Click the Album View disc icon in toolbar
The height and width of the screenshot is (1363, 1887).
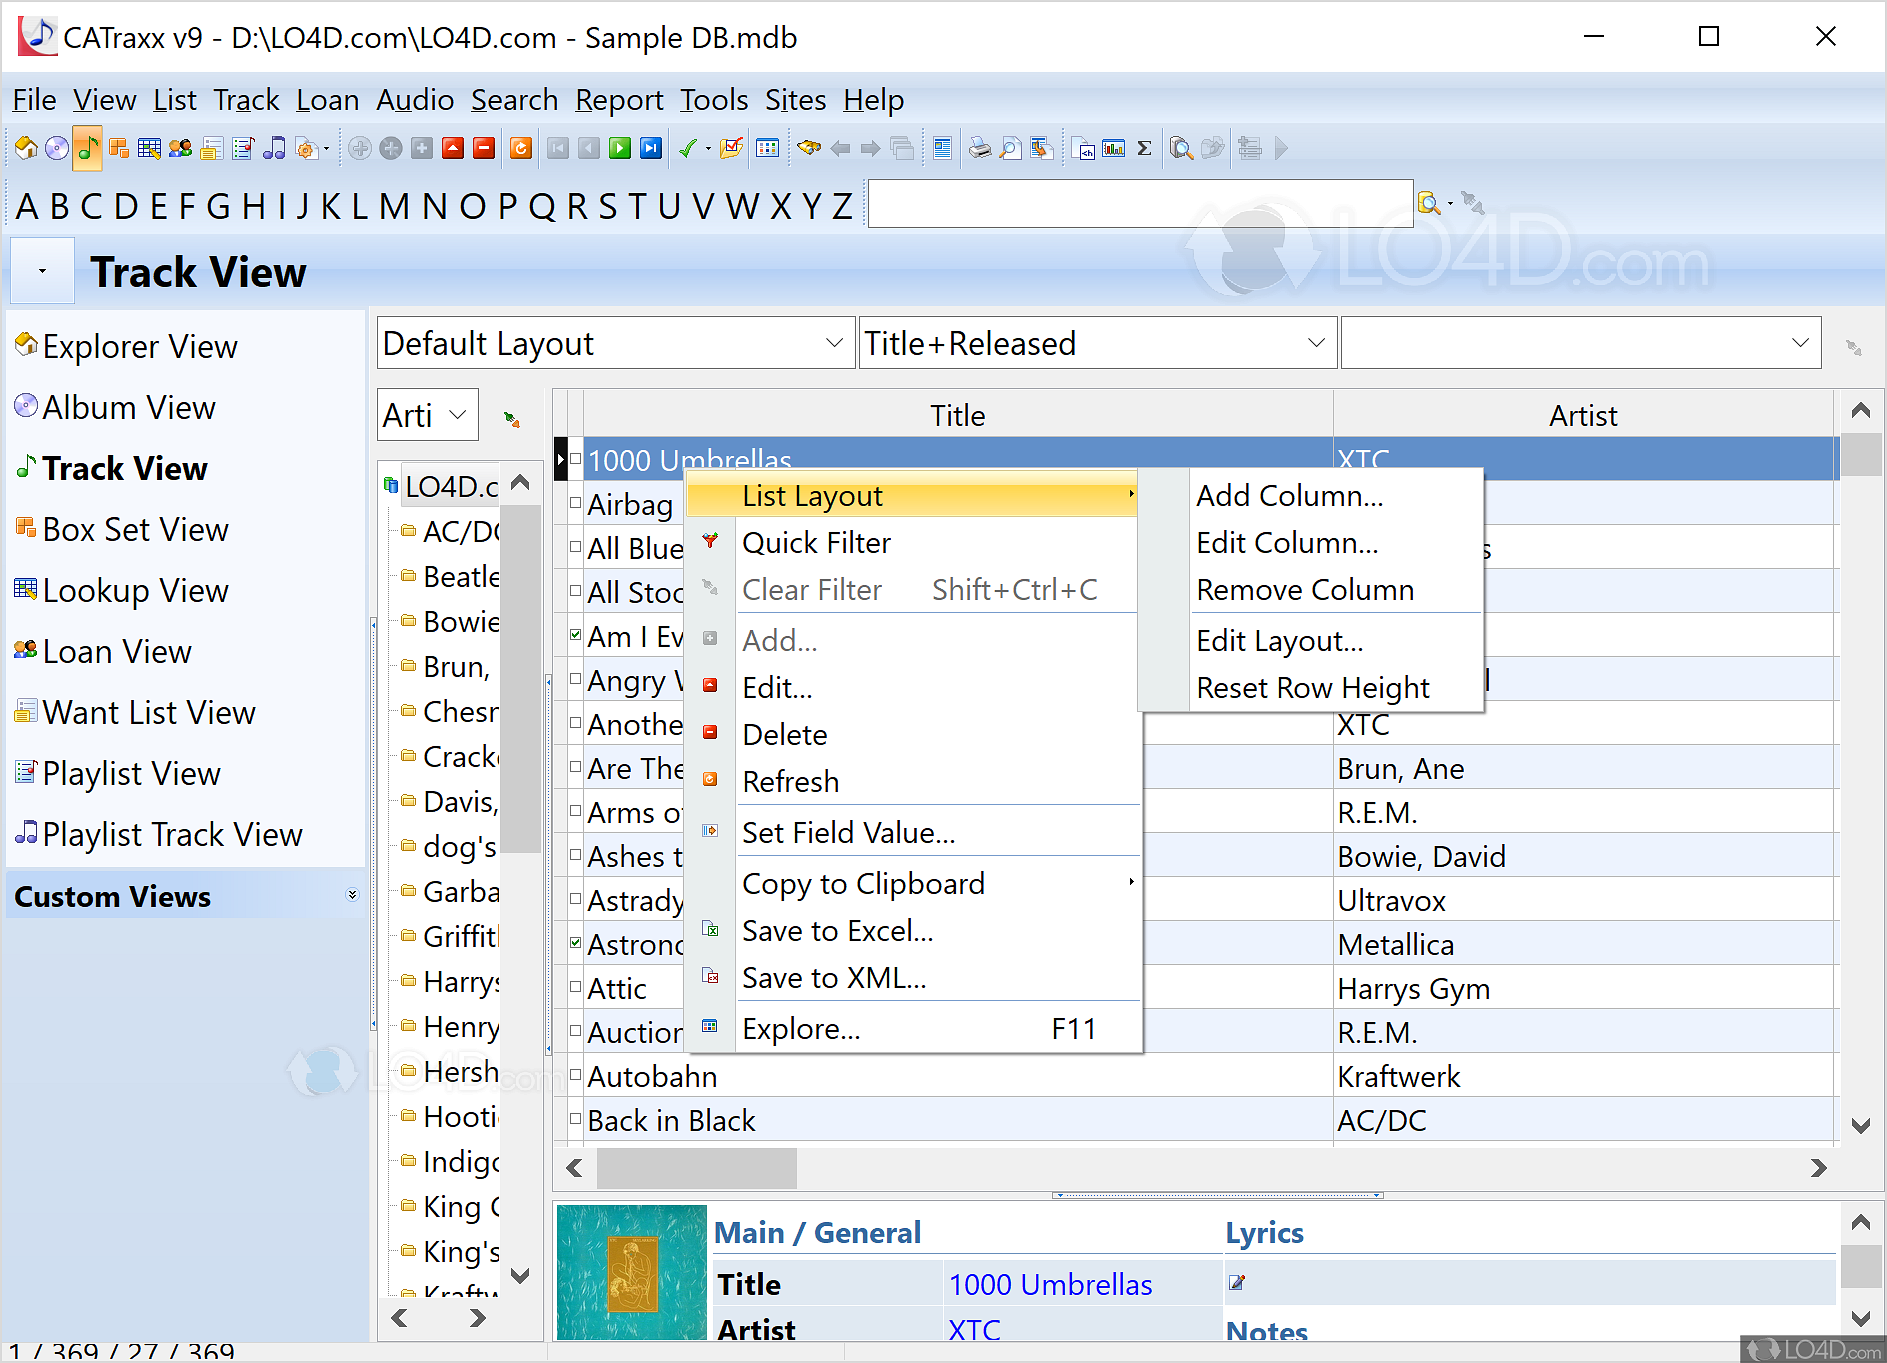[x=57, y=149]
